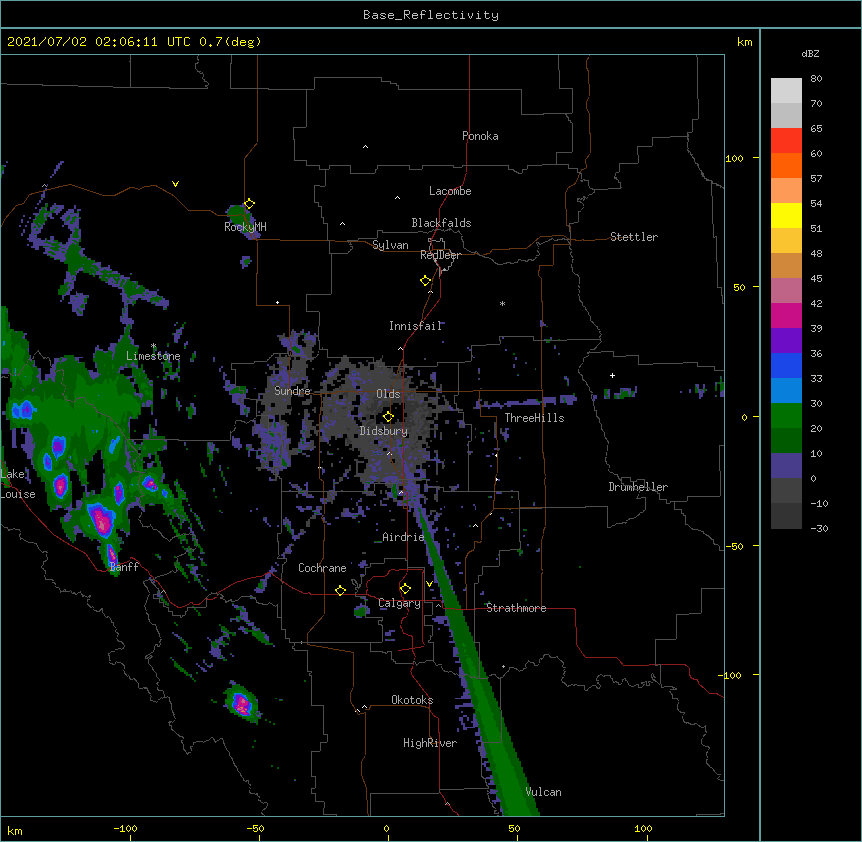Click the Cochrane city label

[x=322, y=568]
